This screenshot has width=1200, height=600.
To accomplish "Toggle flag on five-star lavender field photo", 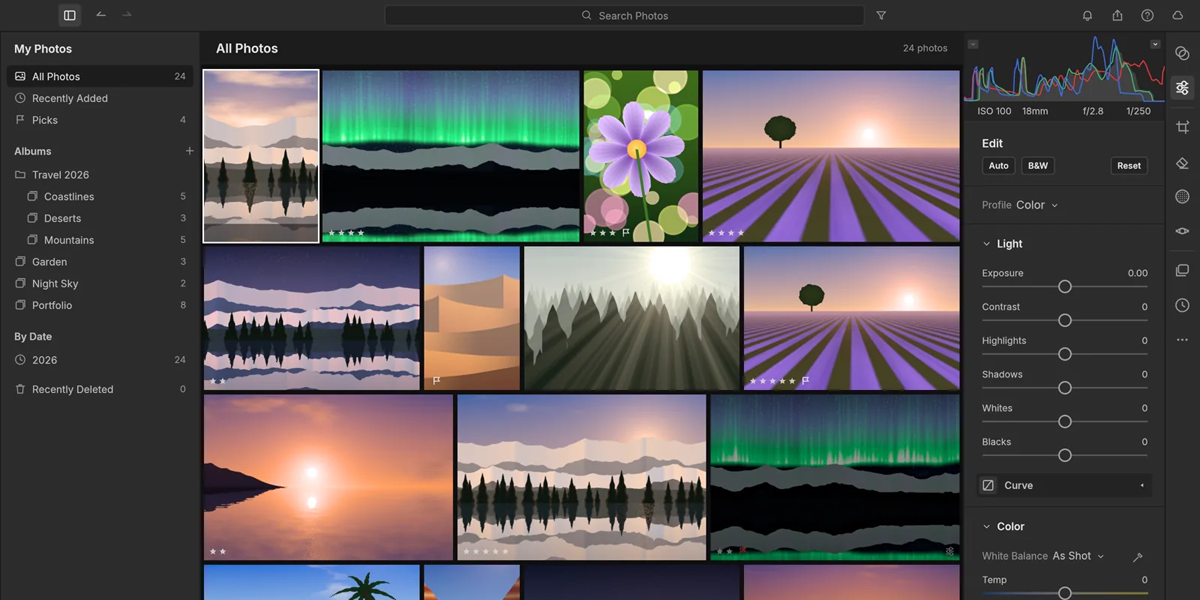I will (805, 381).
